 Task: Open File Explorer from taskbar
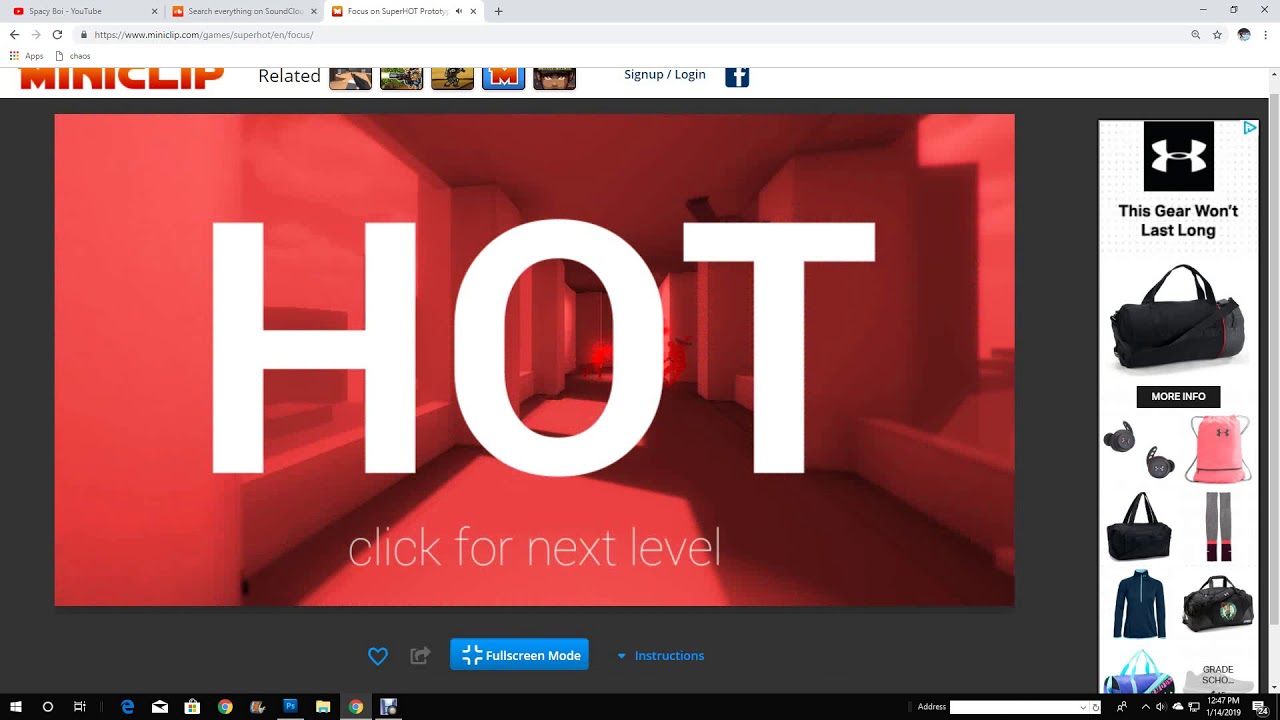click(x=323, y=707)
